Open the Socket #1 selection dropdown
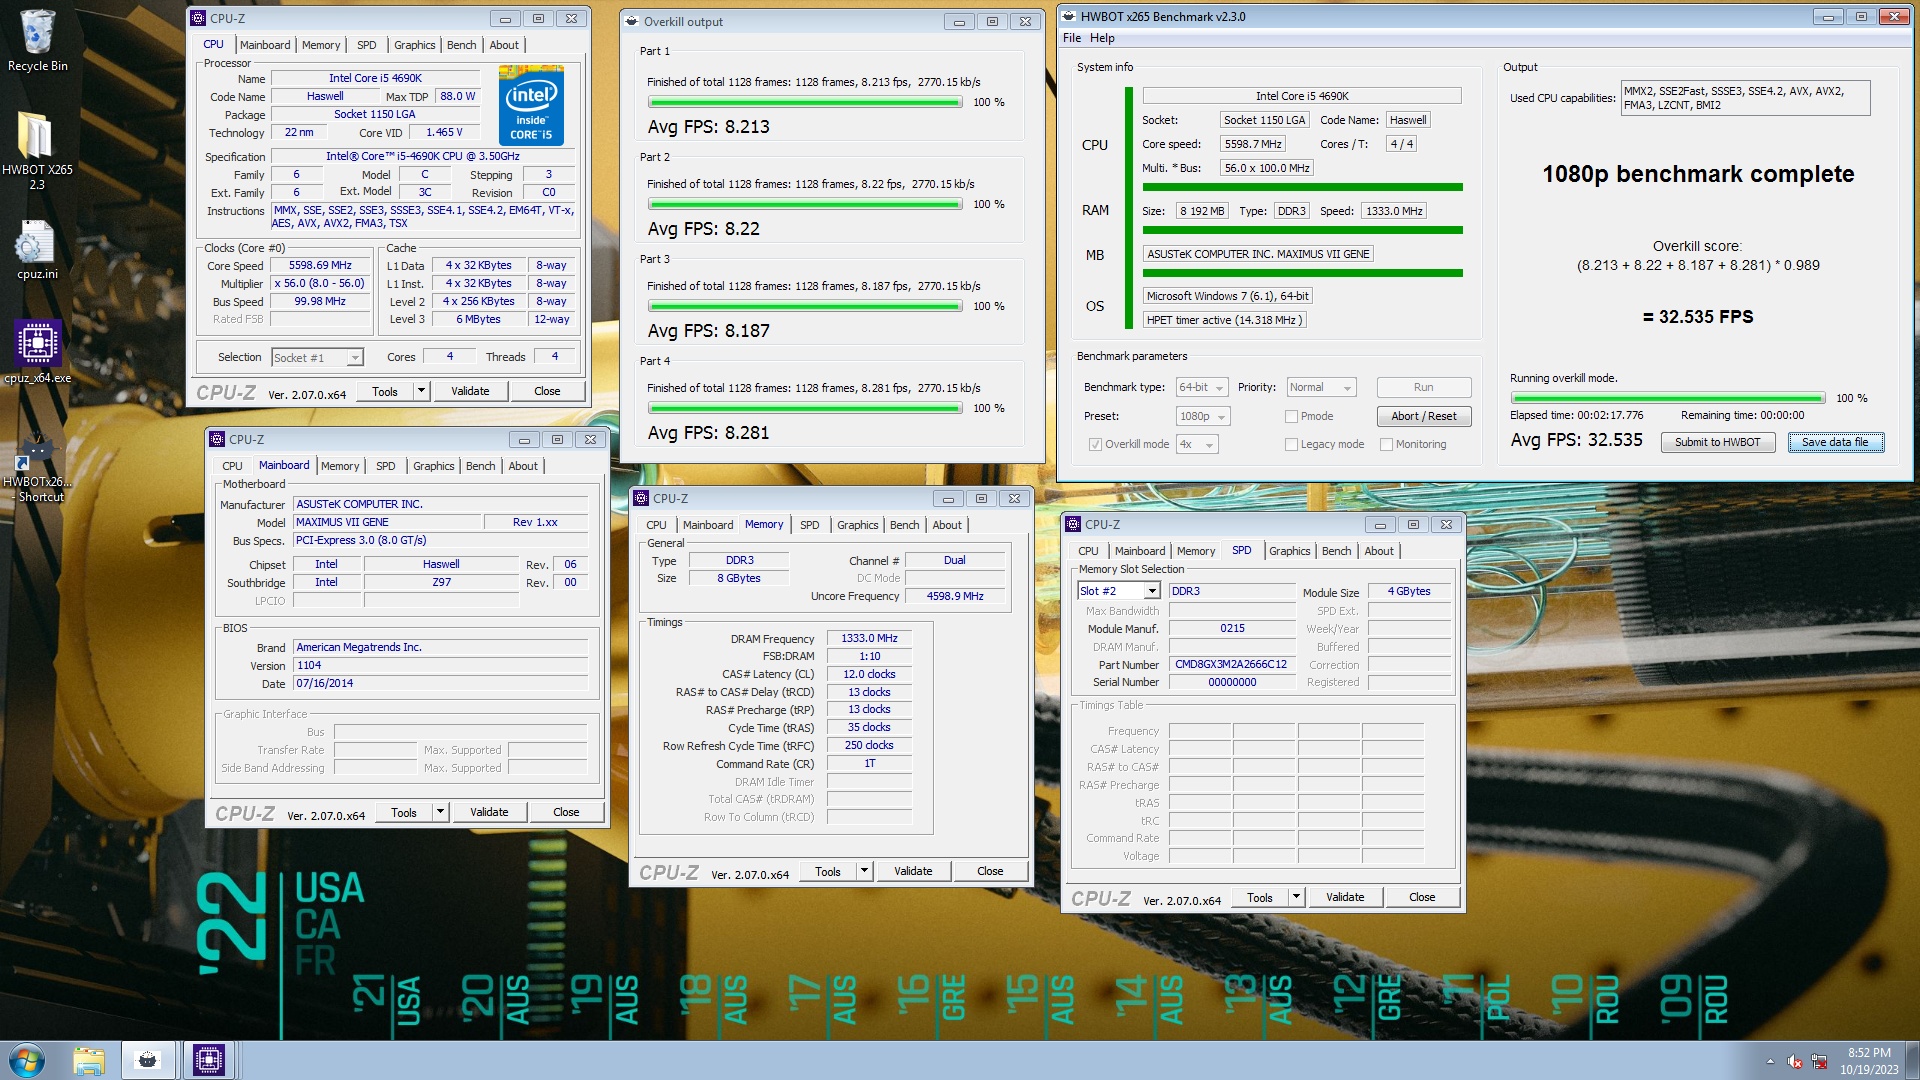1920x1080 pixels. [317, 357]
